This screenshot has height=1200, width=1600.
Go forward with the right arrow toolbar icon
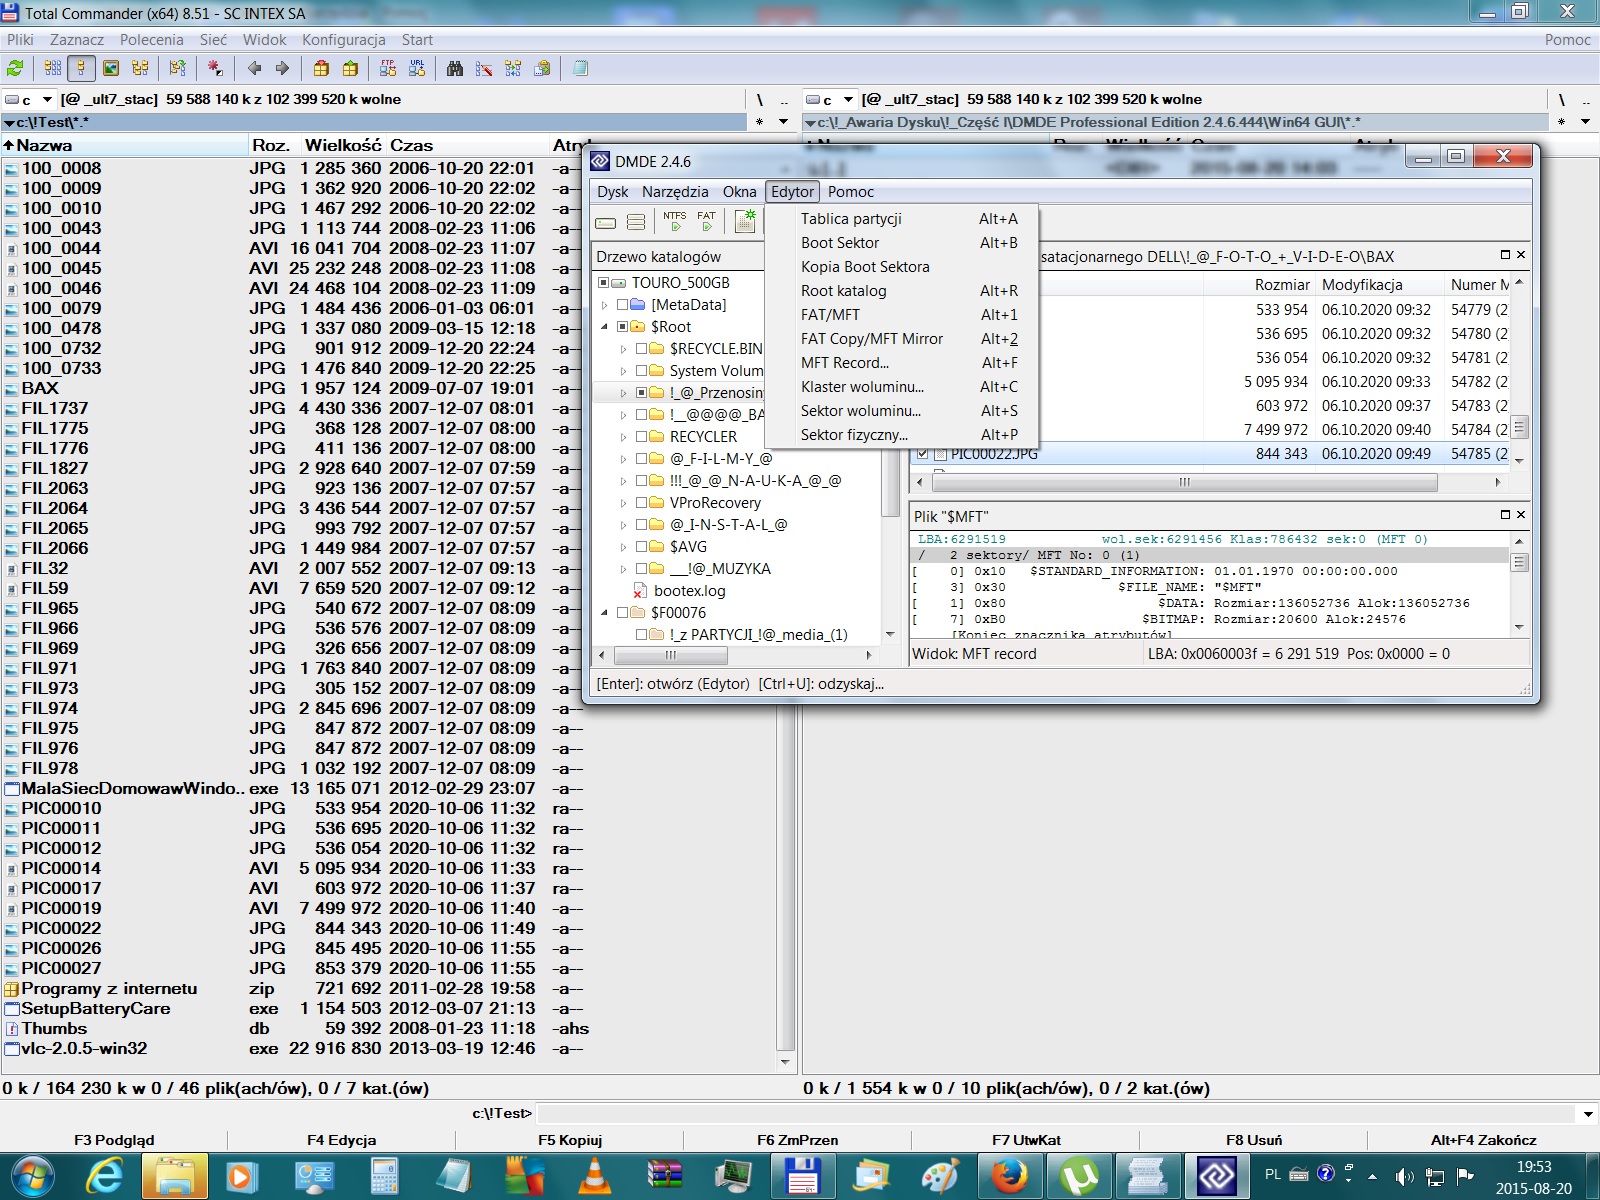(x=283, y=68)
